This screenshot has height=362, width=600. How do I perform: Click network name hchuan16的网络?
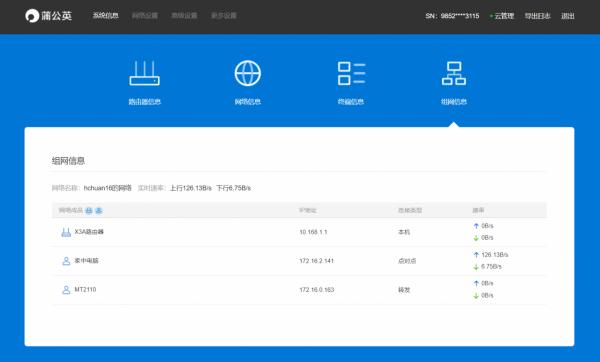click(108, 188)
